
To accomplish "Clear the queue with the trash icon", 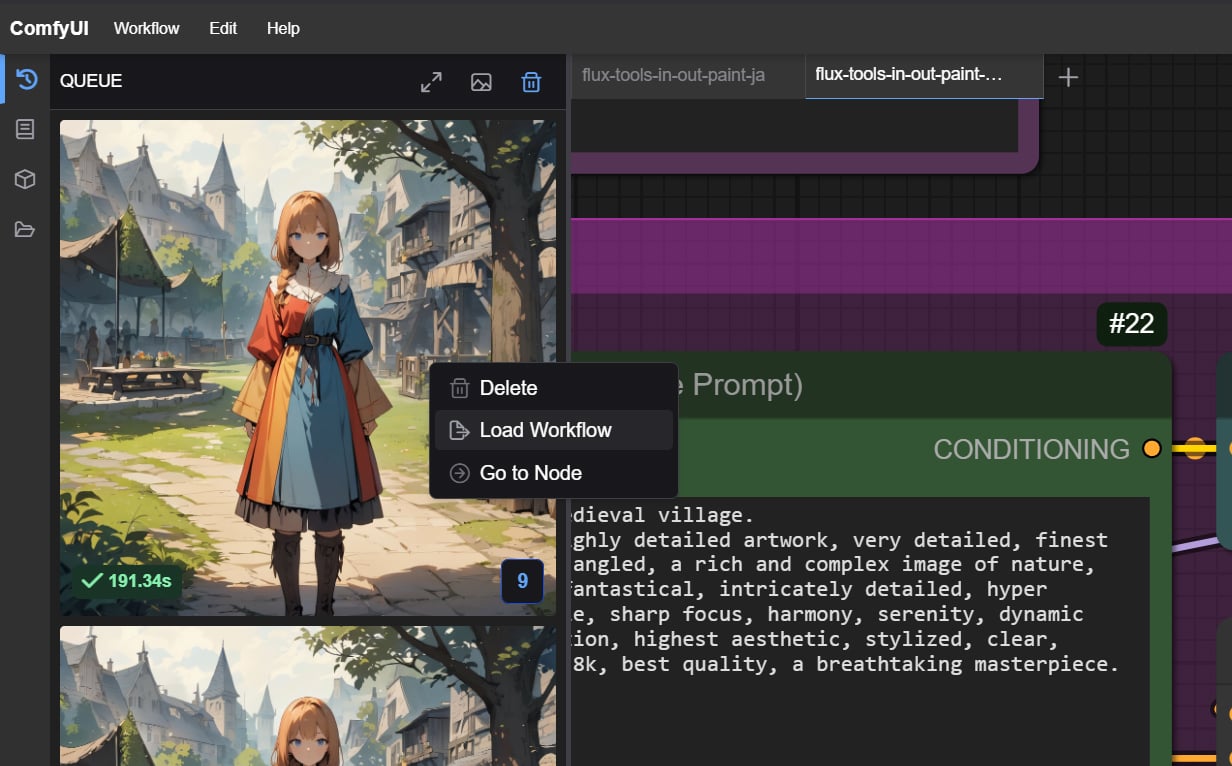I will (531, 82).
